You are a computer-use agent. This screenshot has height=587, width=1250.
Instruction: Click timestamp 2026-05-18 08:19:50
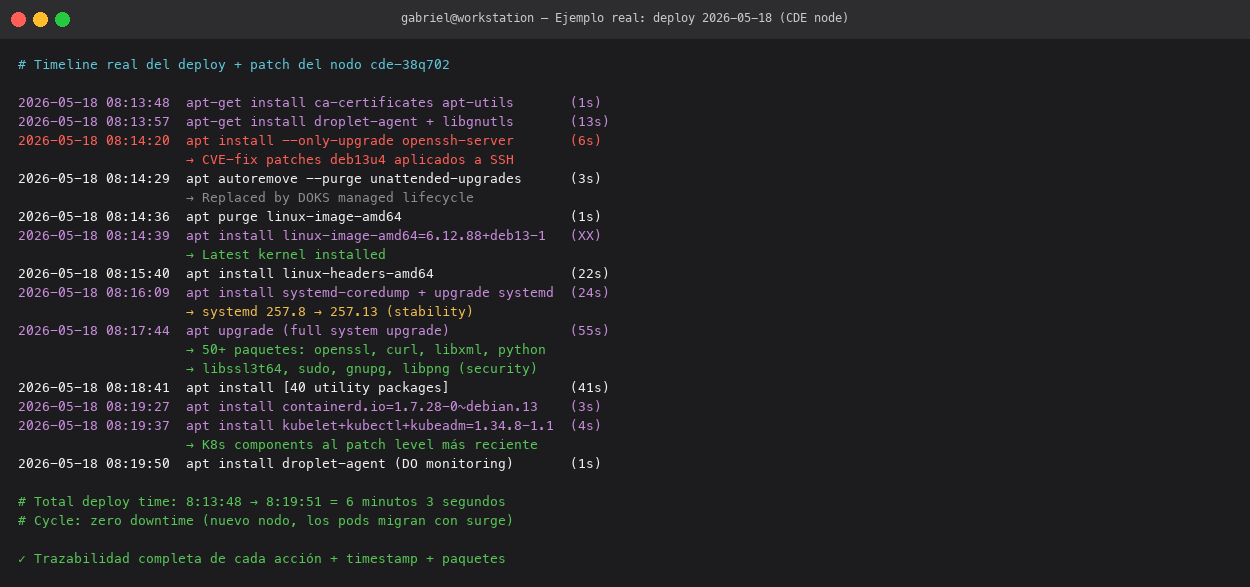[94, 464]
